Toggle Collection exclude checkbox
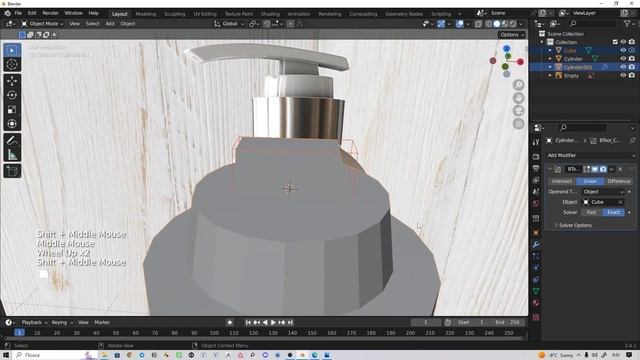640x360 pixels. coord(615,42)
